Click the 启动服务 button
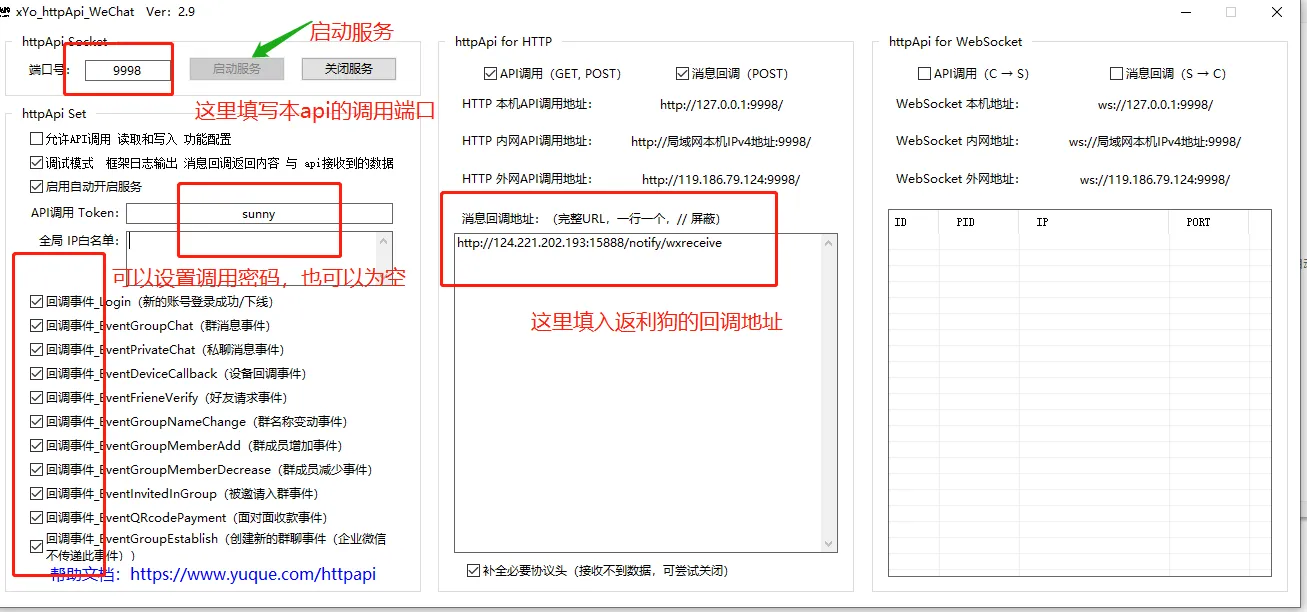 tap(237, 69)
